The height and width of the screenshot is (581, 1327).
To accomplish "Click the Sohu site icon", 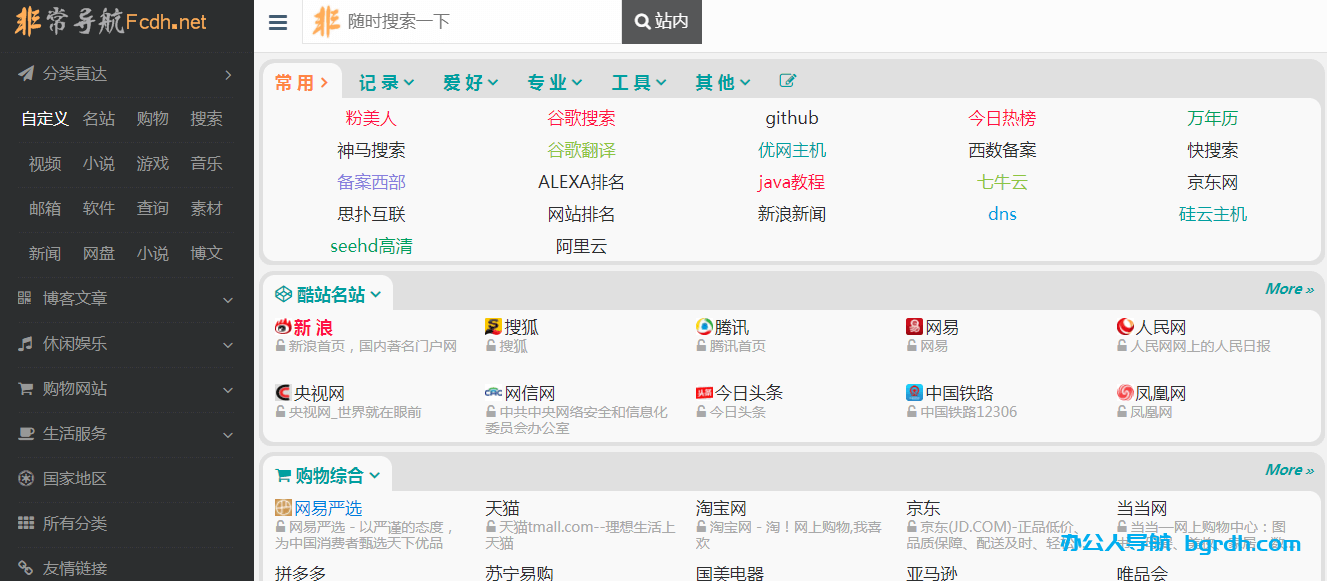I will (493, 327).
